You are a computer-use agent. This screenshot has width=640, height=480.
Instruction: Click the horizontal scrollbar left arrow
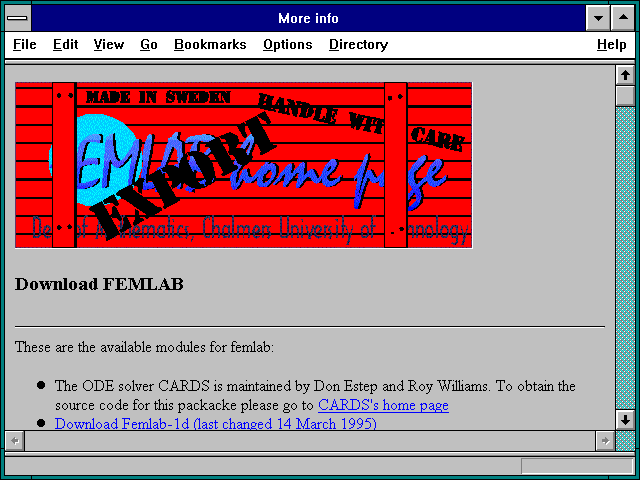pyautogui.click(x=15, y=441)
